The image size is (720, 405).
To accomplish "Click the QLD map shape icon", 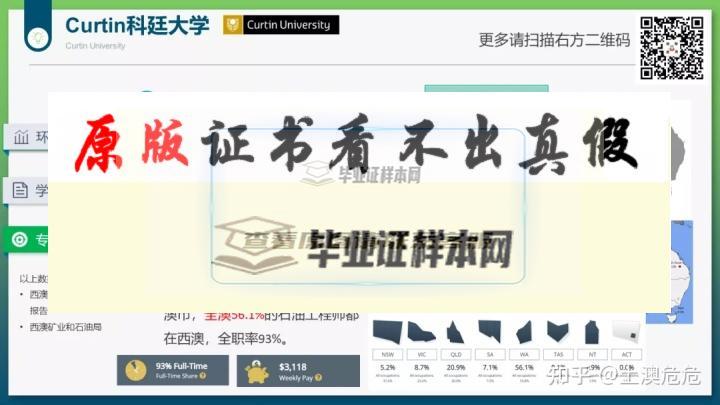I will [455, 332].
